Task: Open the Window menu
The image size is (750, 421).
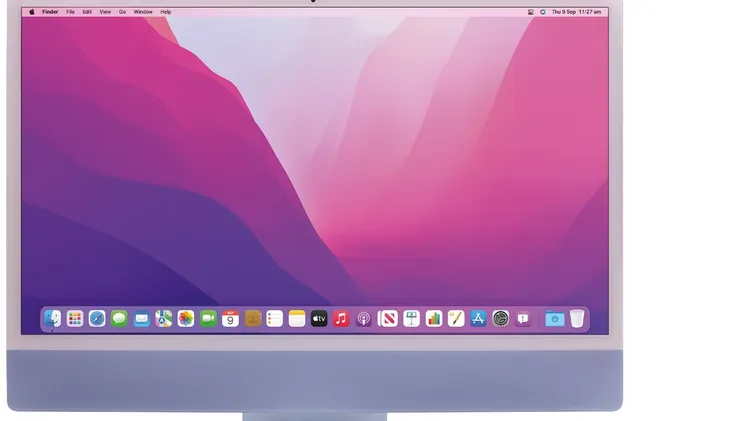Action: (x=143, y=12)
